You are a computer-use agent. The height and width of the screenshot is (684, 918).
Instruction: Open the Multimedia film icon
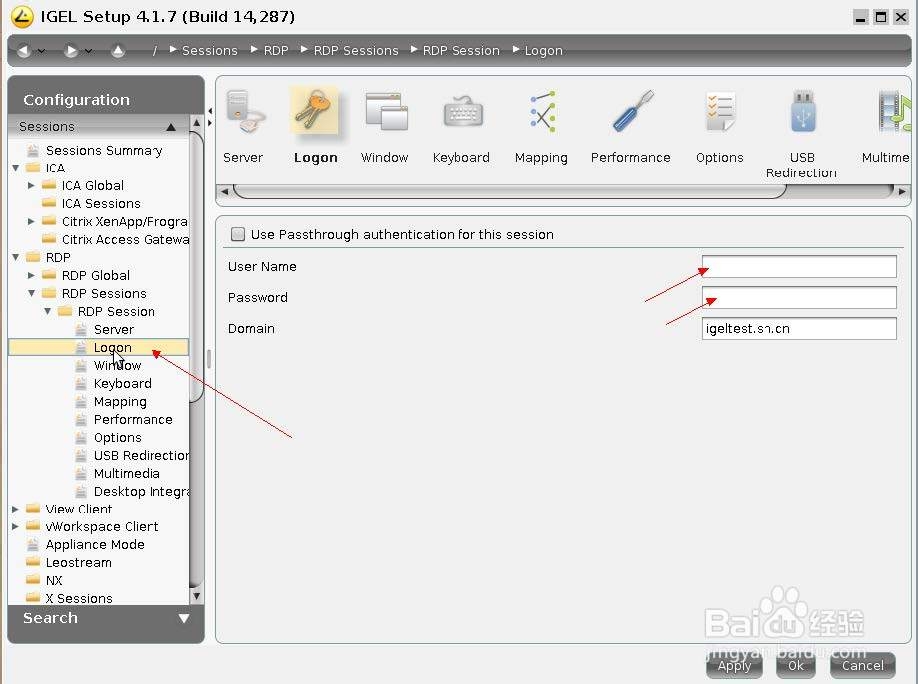[x=893, y=111]
